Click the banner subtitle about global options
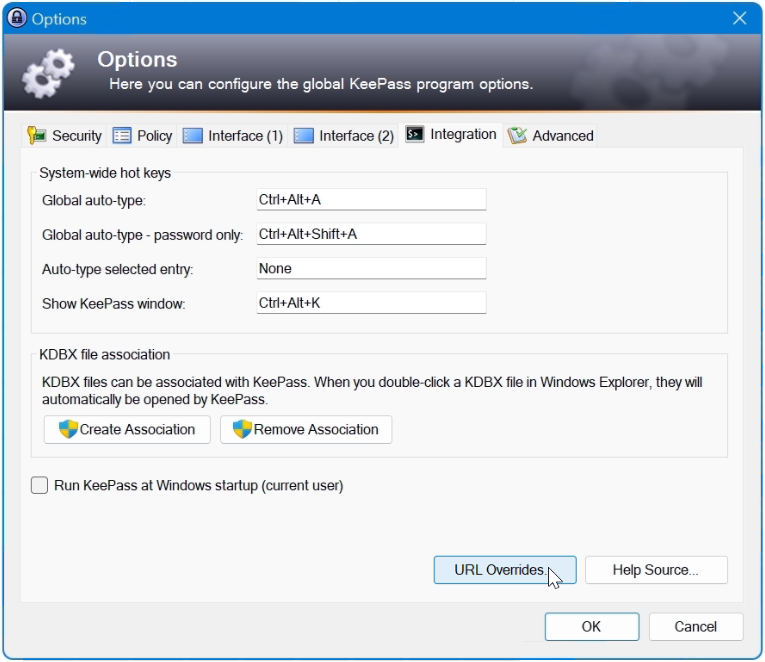 coord(321,84)
